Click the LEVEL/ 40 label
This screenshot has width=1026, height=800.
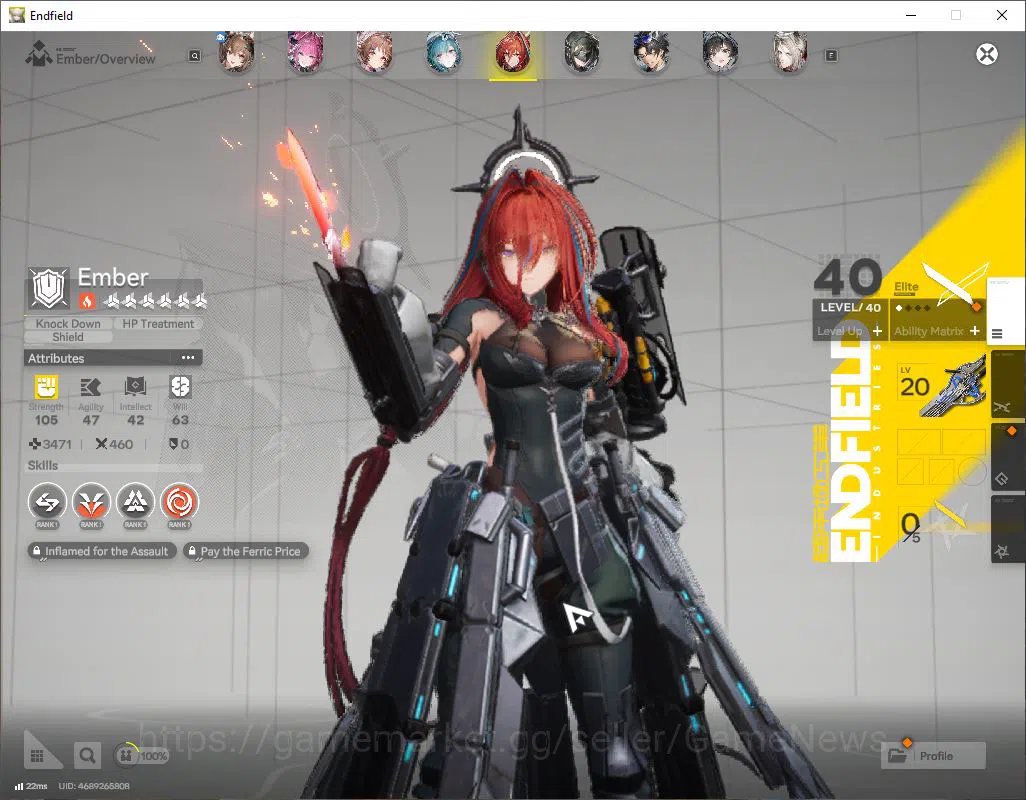(x=850, y=307)
